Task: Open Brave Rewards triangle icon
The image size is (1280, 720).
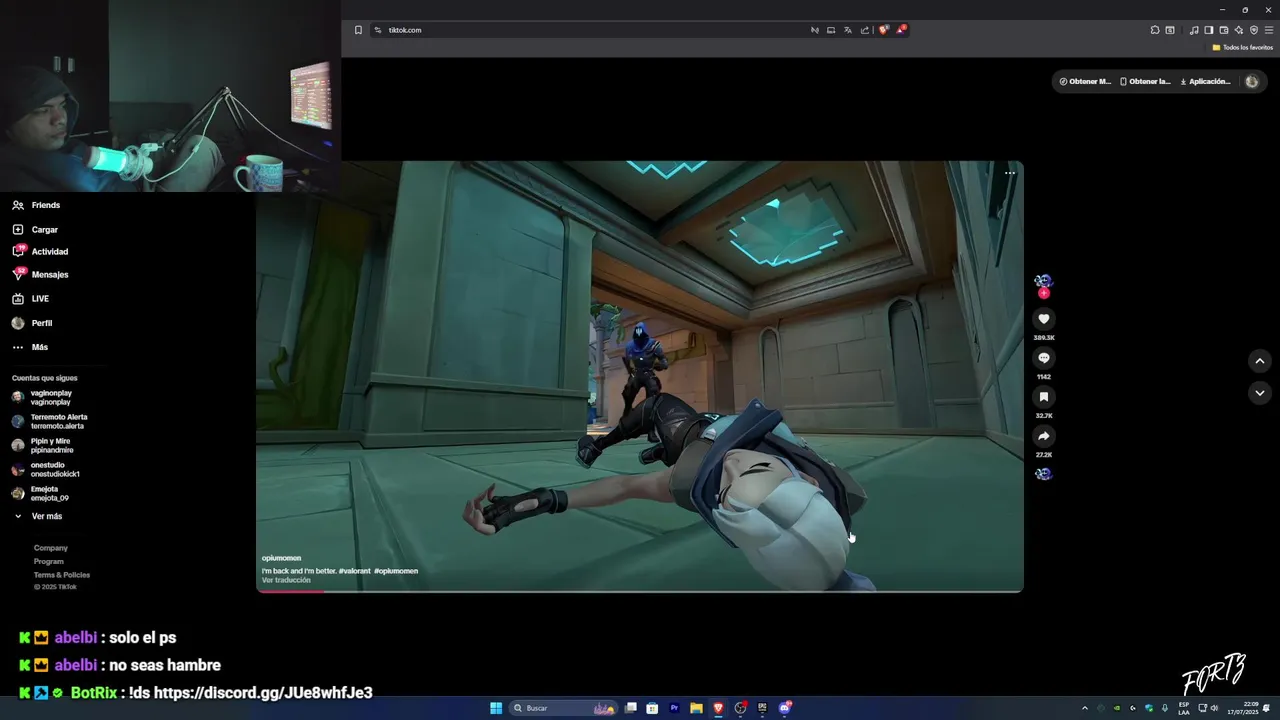Action: coord(901,30)
